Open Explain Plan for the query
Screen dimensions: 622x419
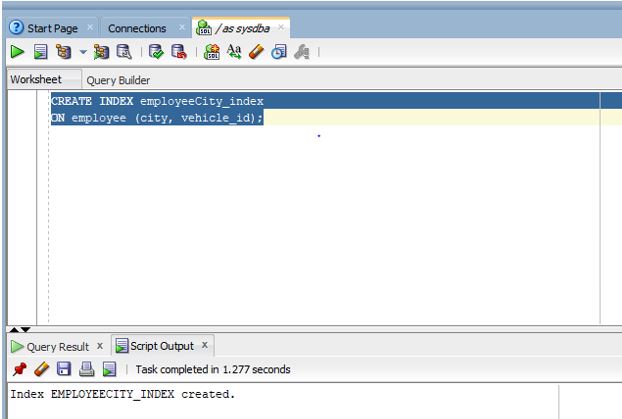(63, 52)
